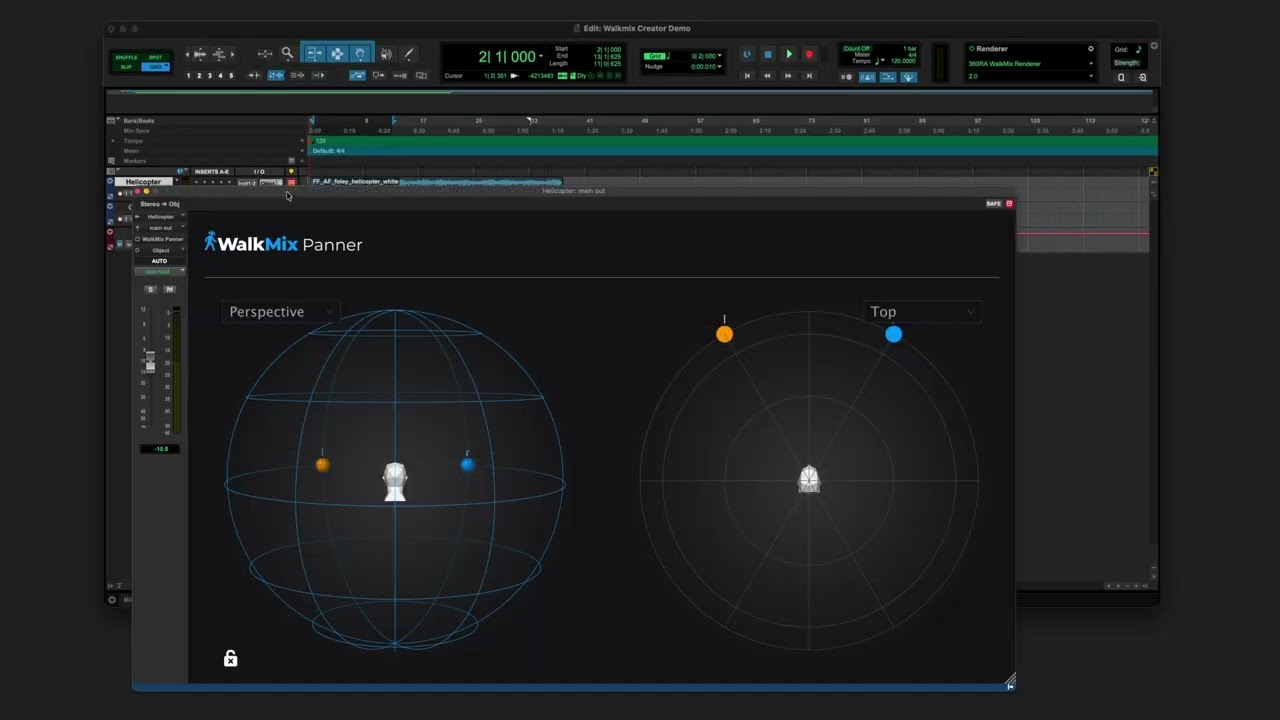Click the quantize settings icon beside Q
The width and height of the screenshot is (1280, 720).
point(1142,77)
